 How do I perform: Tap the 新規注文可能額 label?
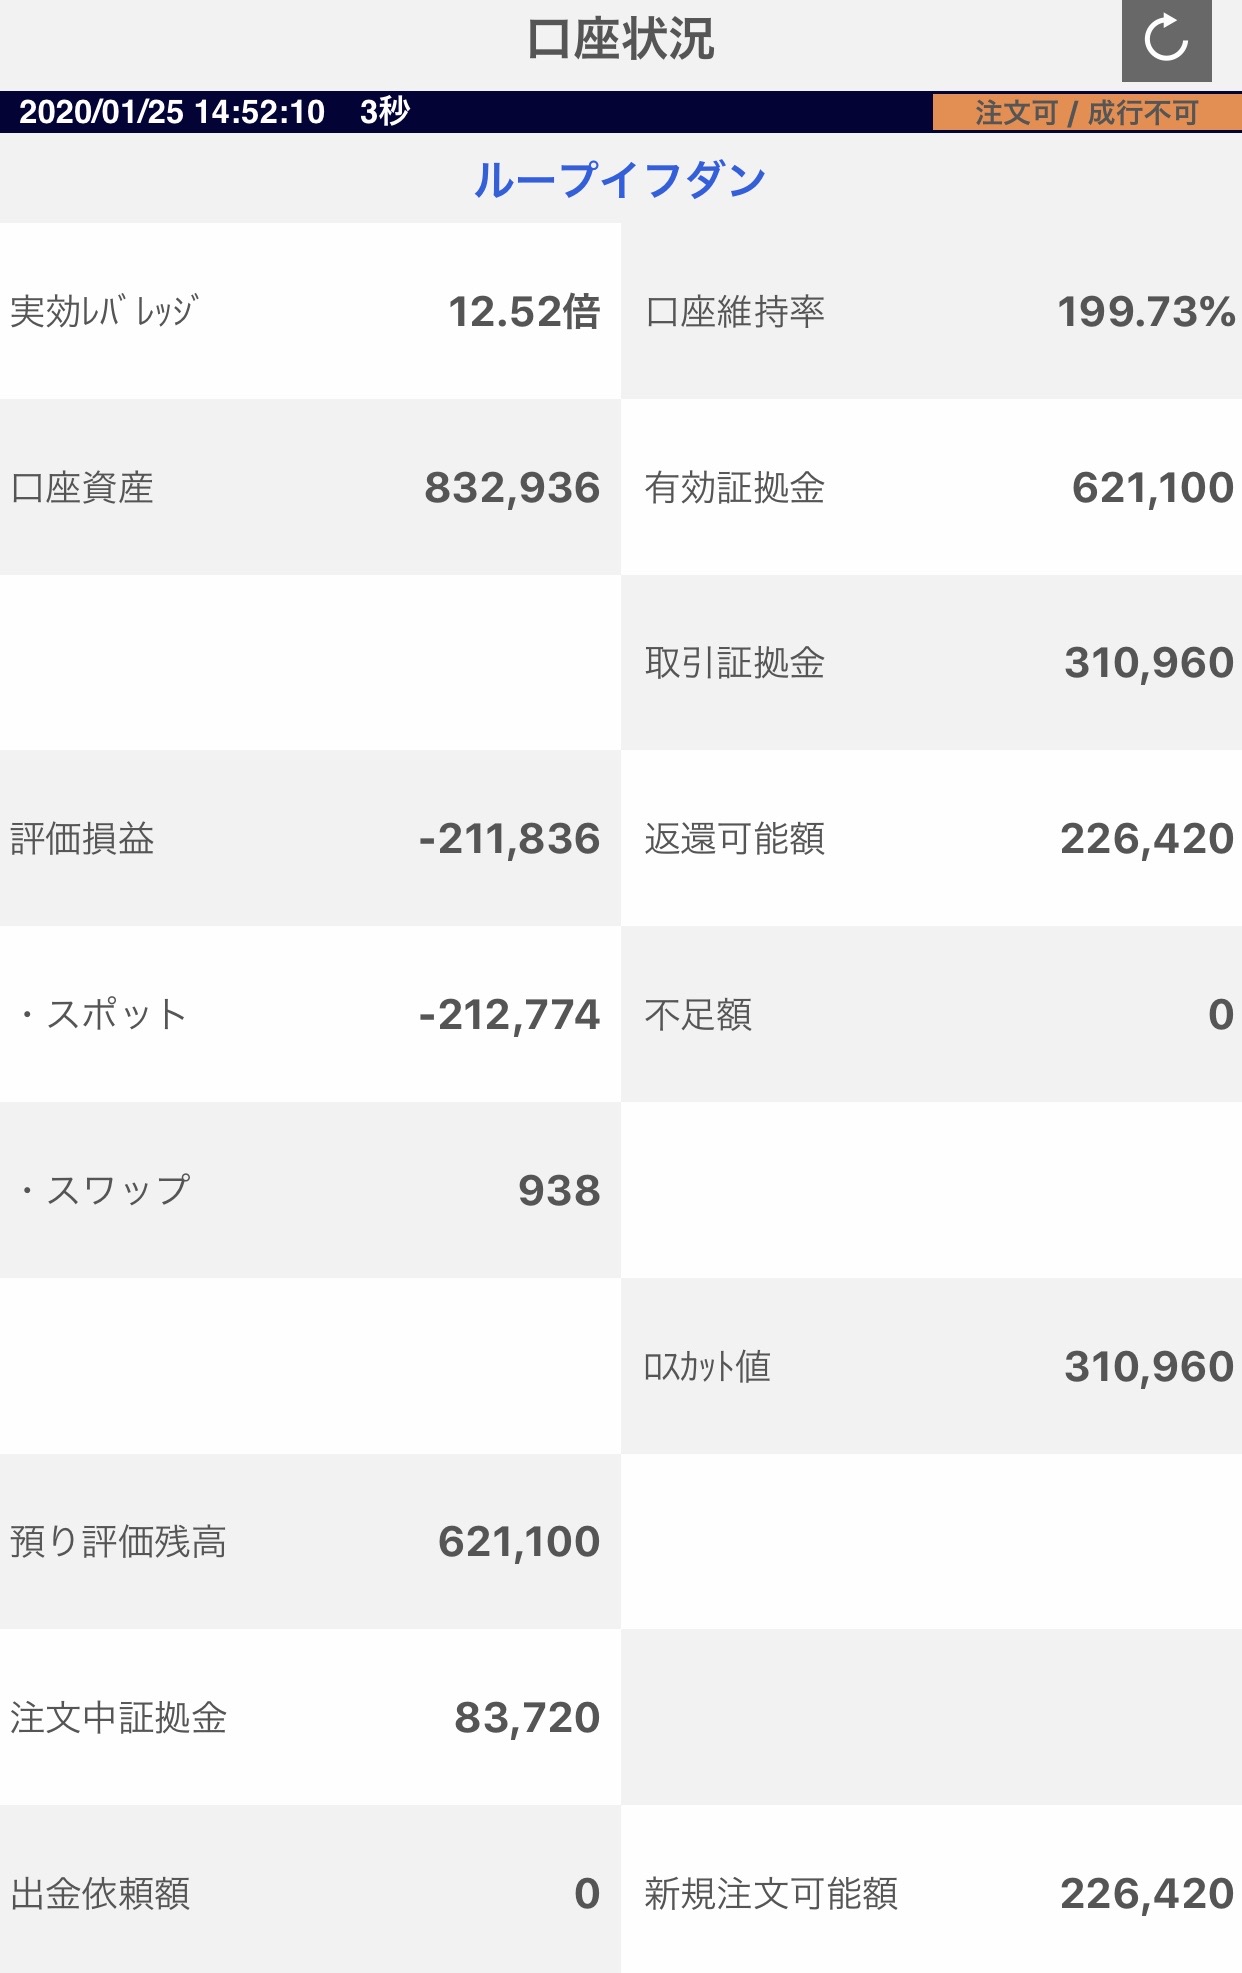coord(771,1893)
